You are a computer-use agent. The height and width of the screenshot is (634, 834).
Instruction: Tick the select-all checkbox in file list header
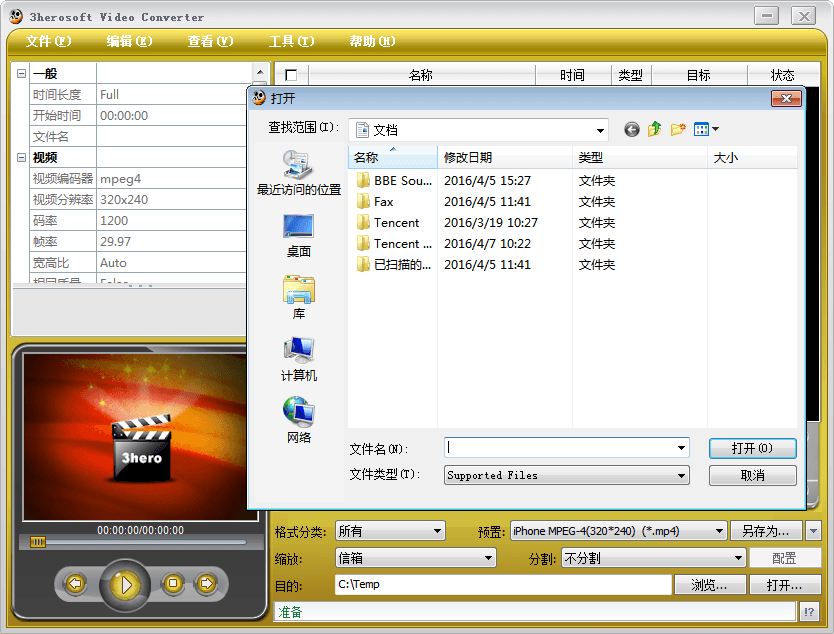291,75
